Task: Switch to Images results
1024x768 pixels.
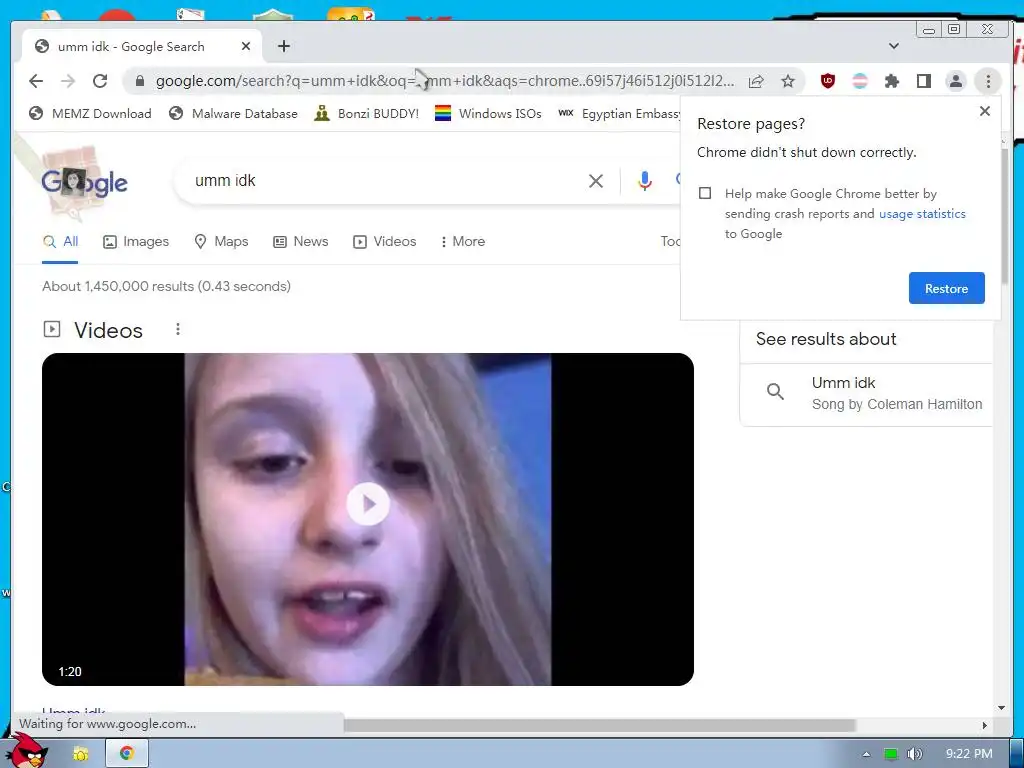Action: click(x=136, y=242)
